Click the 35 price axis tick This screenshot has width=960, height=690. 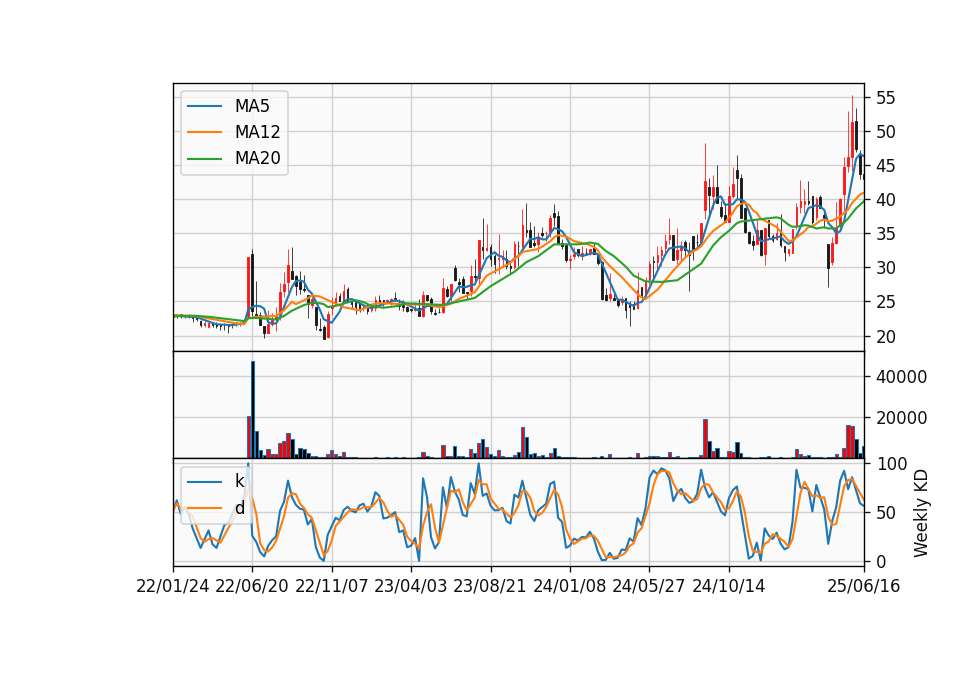point(885,234)
